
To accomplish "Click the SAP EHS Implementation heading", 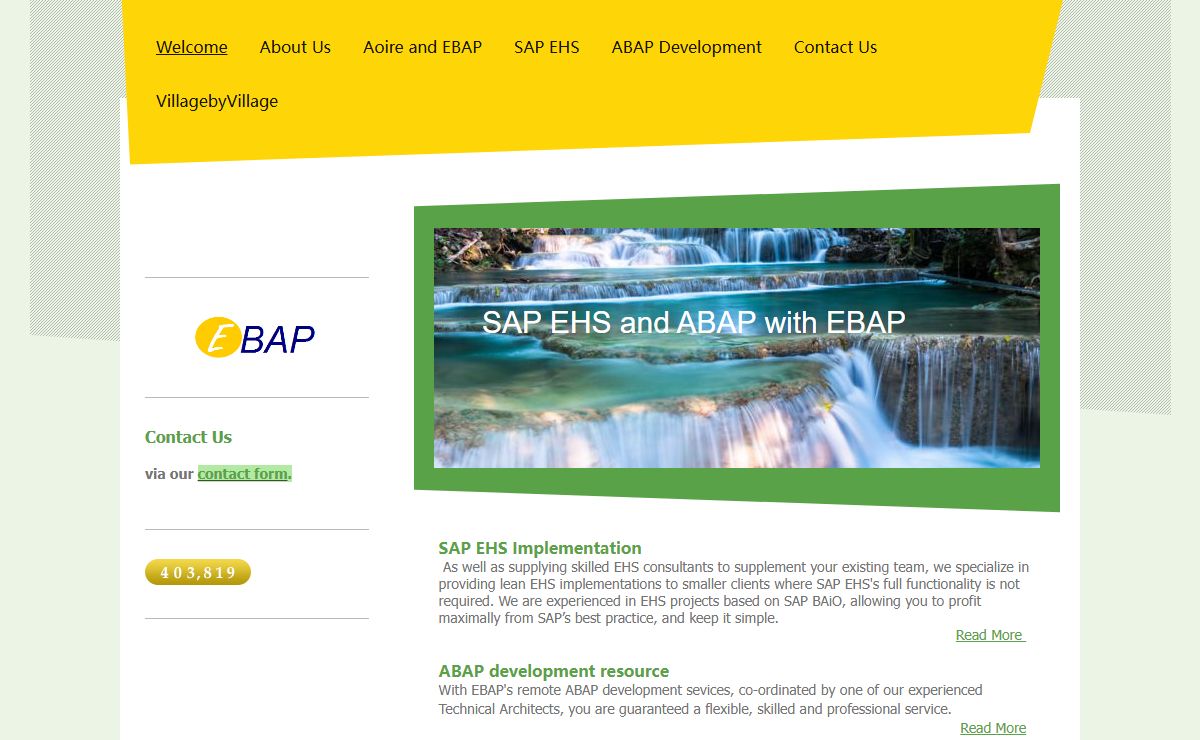I will 540,548.
